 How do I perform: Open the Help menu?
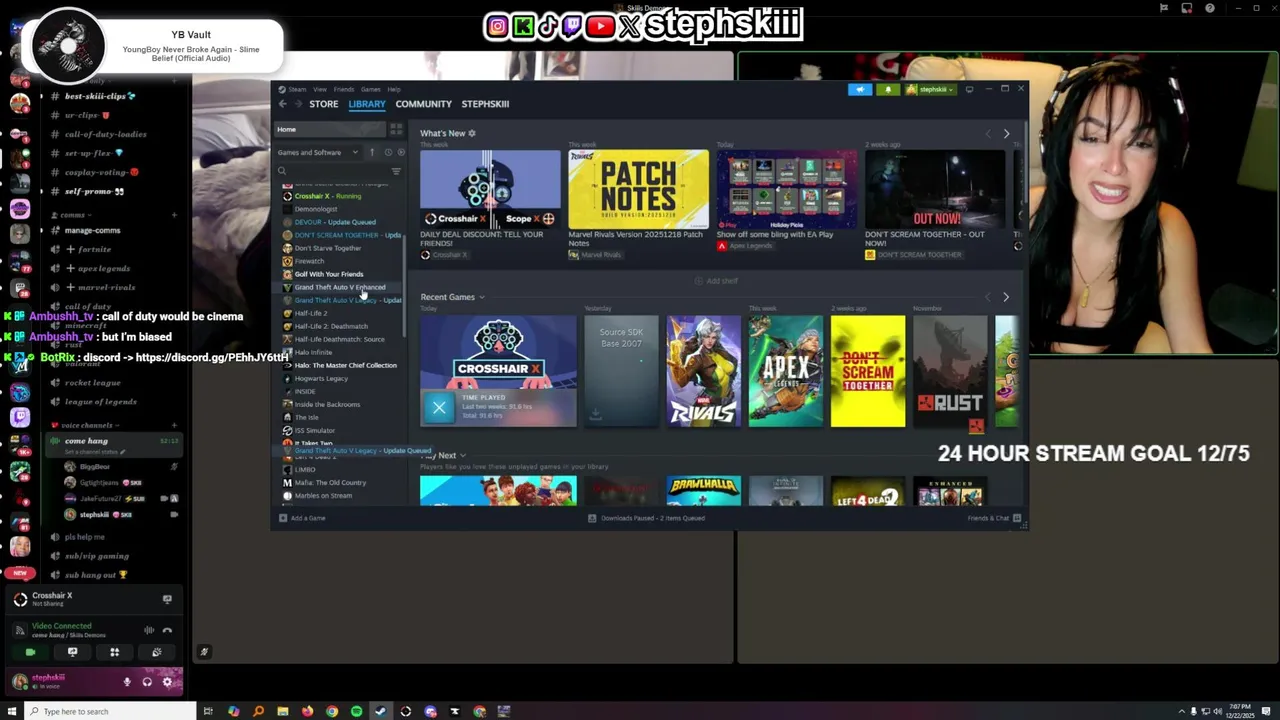pos(394,89)
